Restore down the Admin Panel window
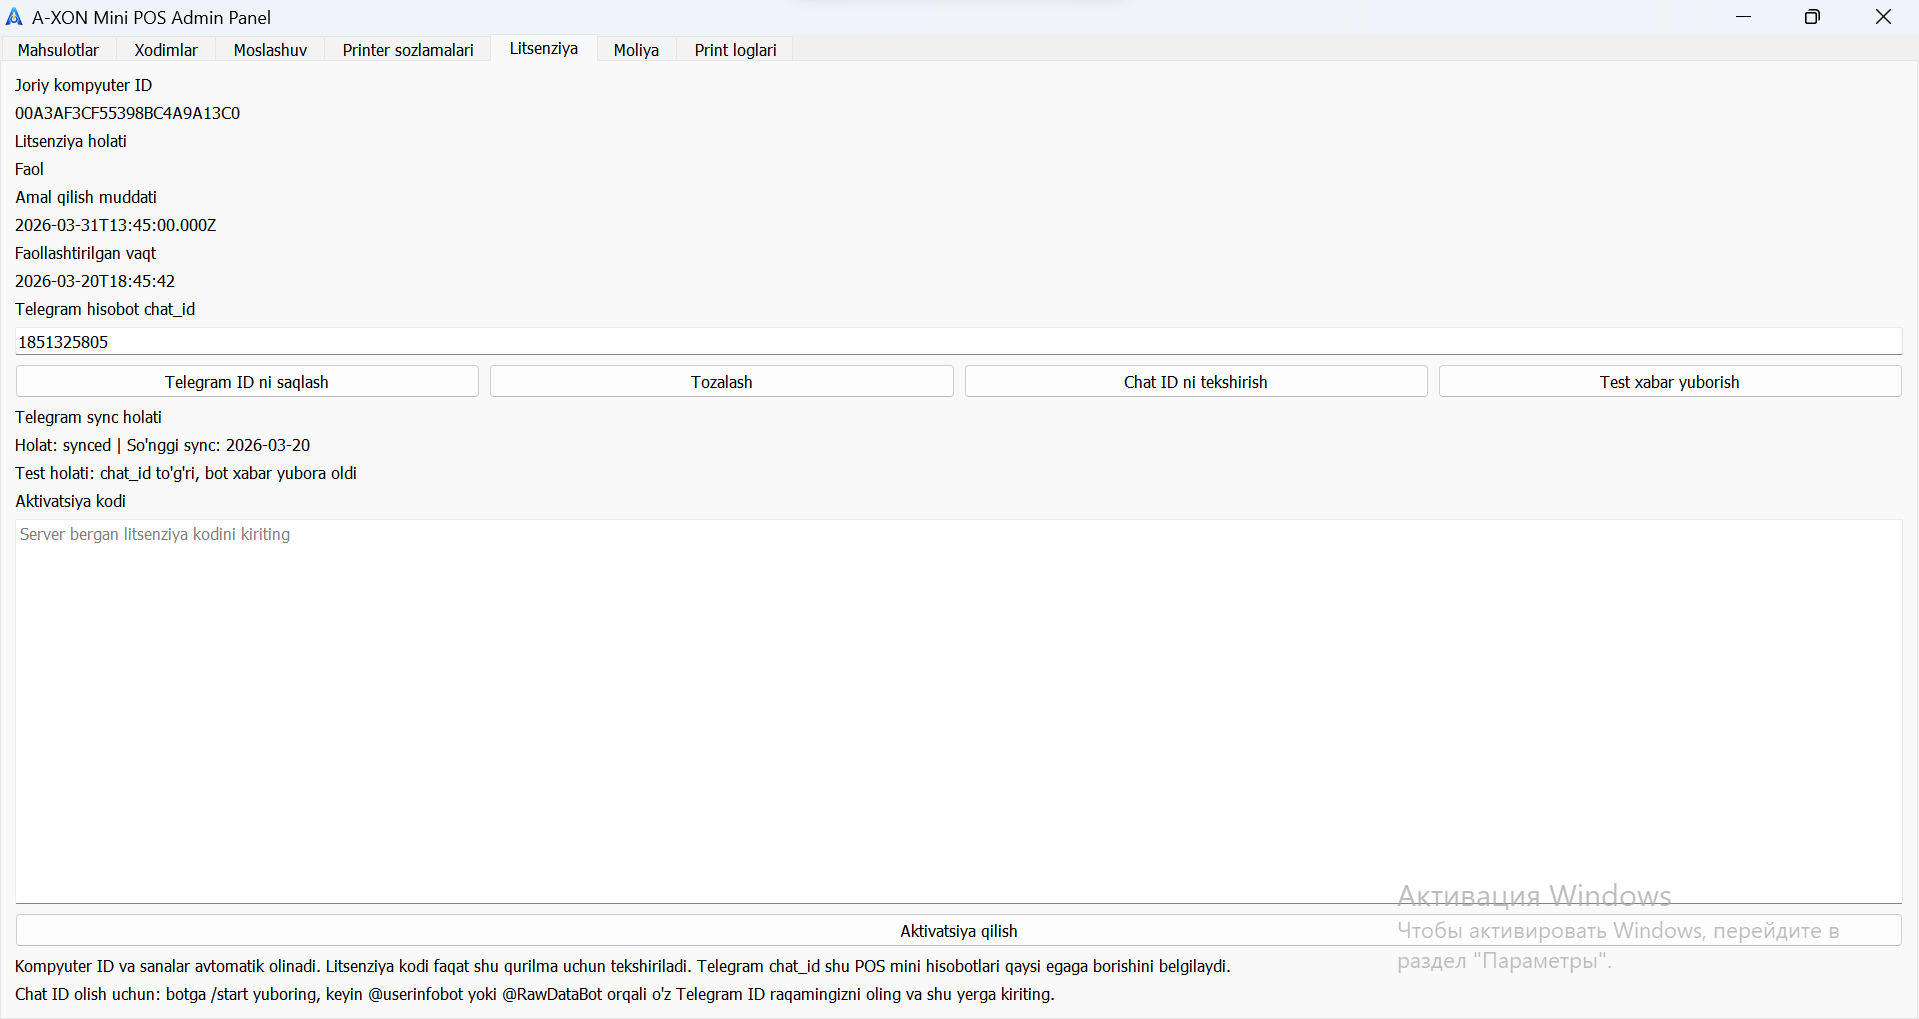1919x1019 pixels. [x=1812, y=17]
